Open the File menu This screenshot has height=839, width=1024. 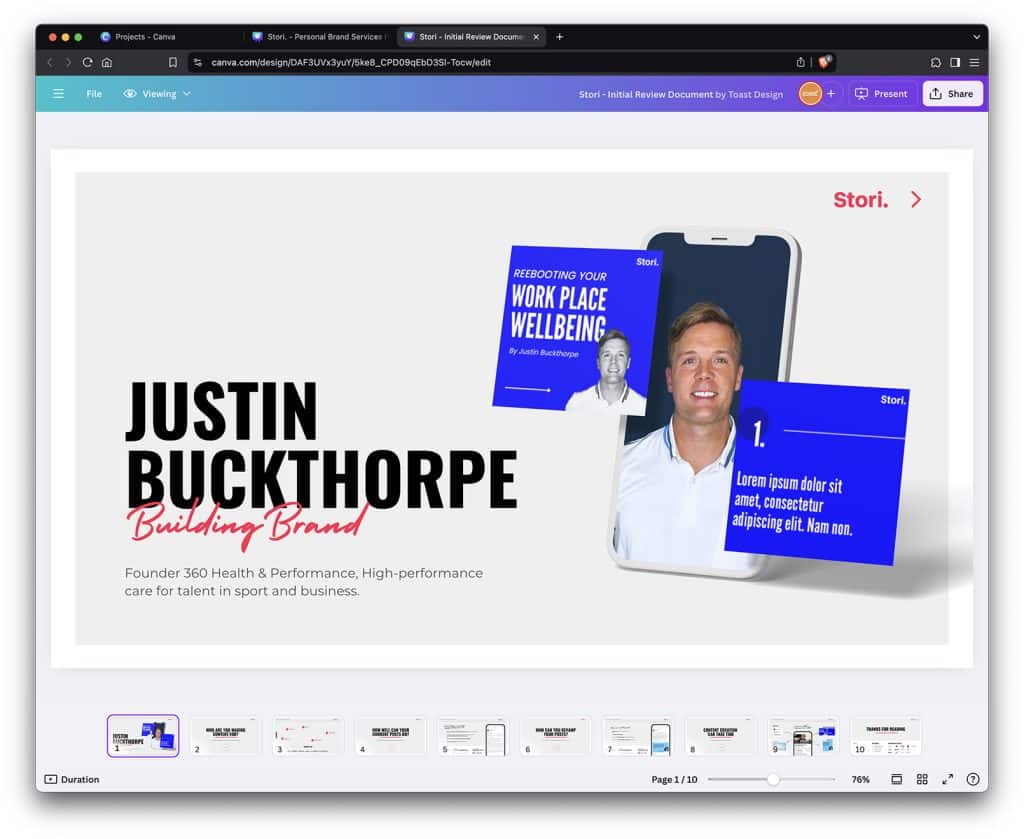point(94,93)
